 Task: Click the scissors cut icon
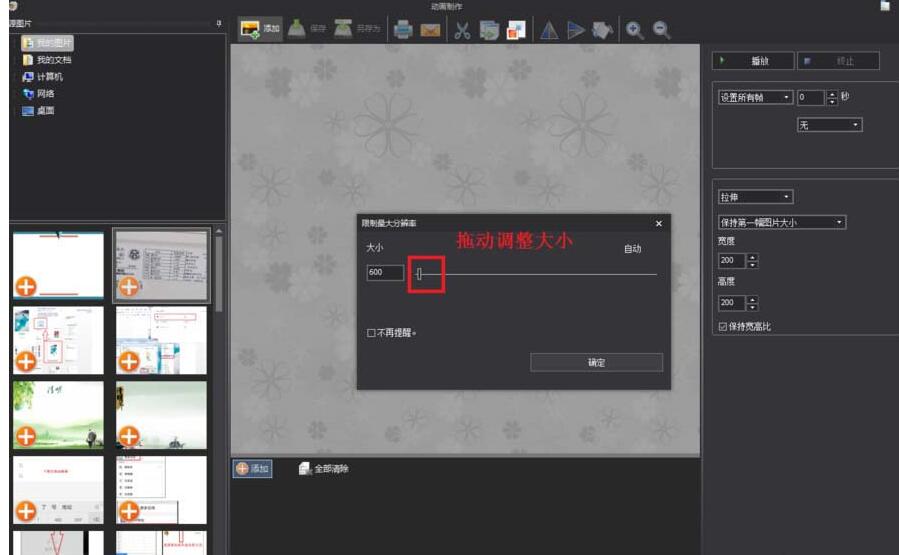pyautogui.click(x=462, y=30)
